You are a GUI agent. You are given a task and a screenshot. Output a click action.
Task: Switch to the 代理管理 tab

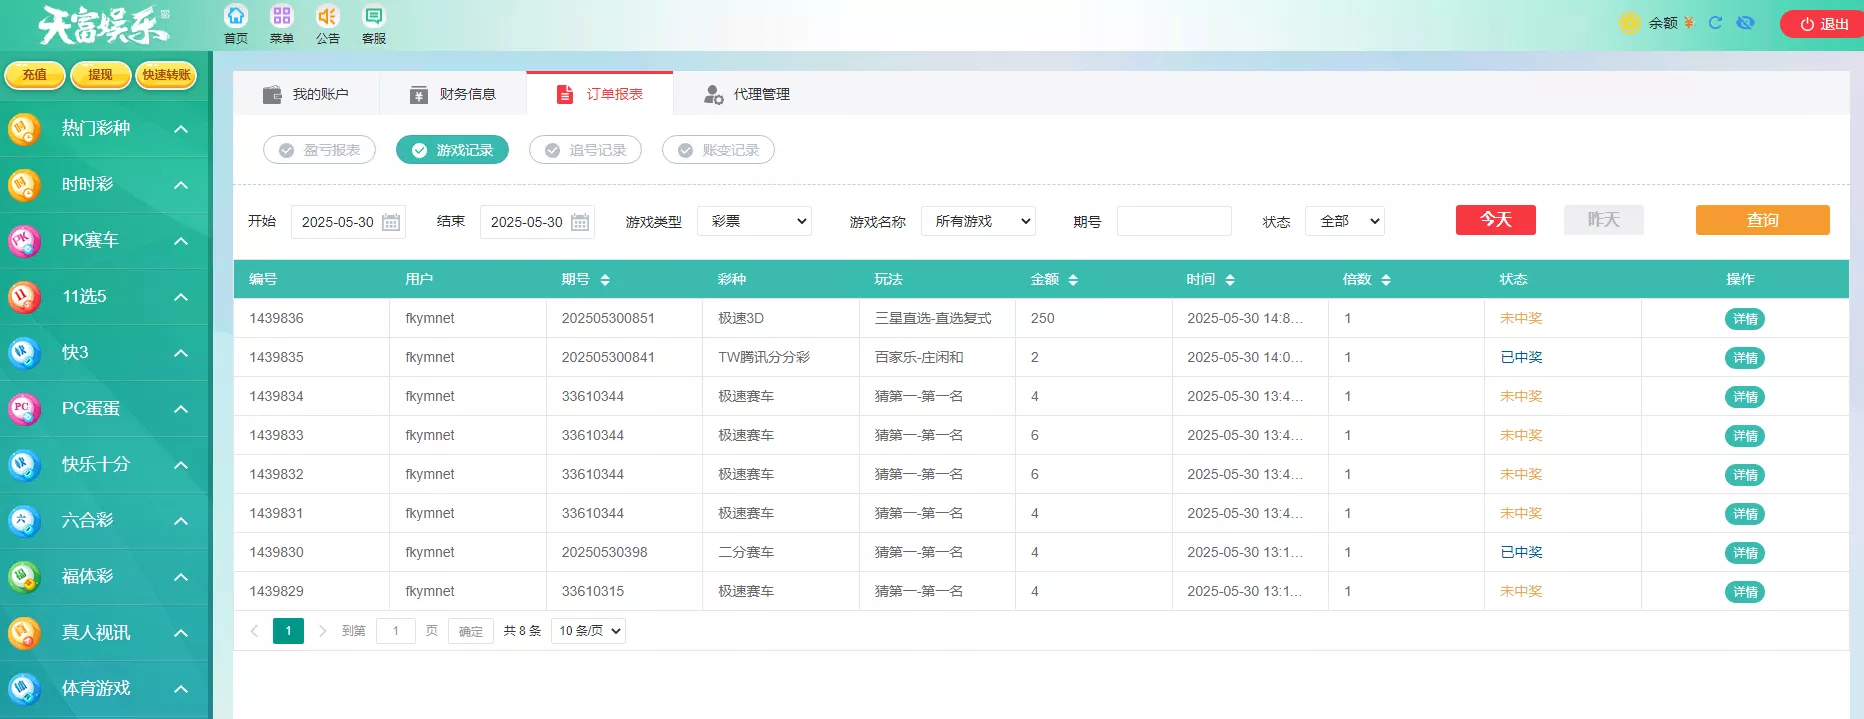point(747,94)
